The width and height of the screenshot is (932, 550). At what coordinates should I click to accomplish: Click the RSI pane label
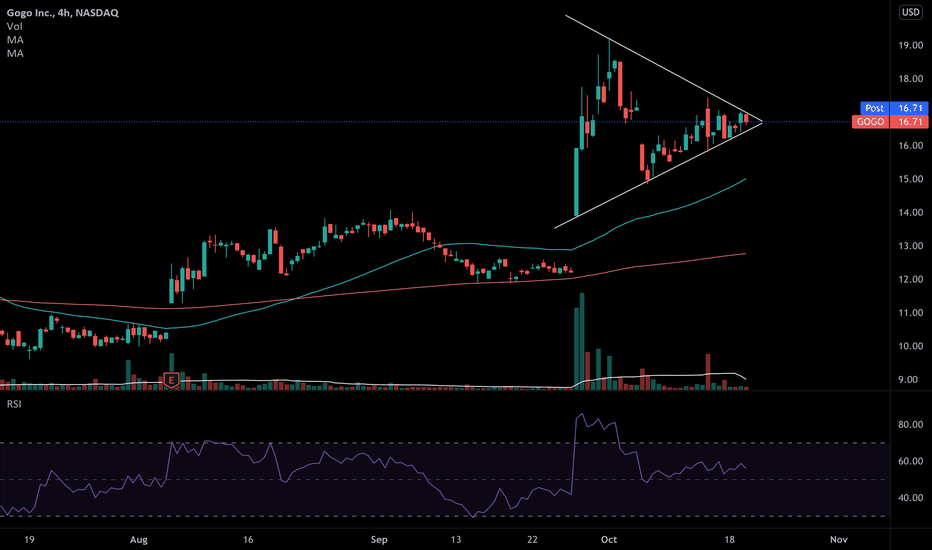(14, 404)
